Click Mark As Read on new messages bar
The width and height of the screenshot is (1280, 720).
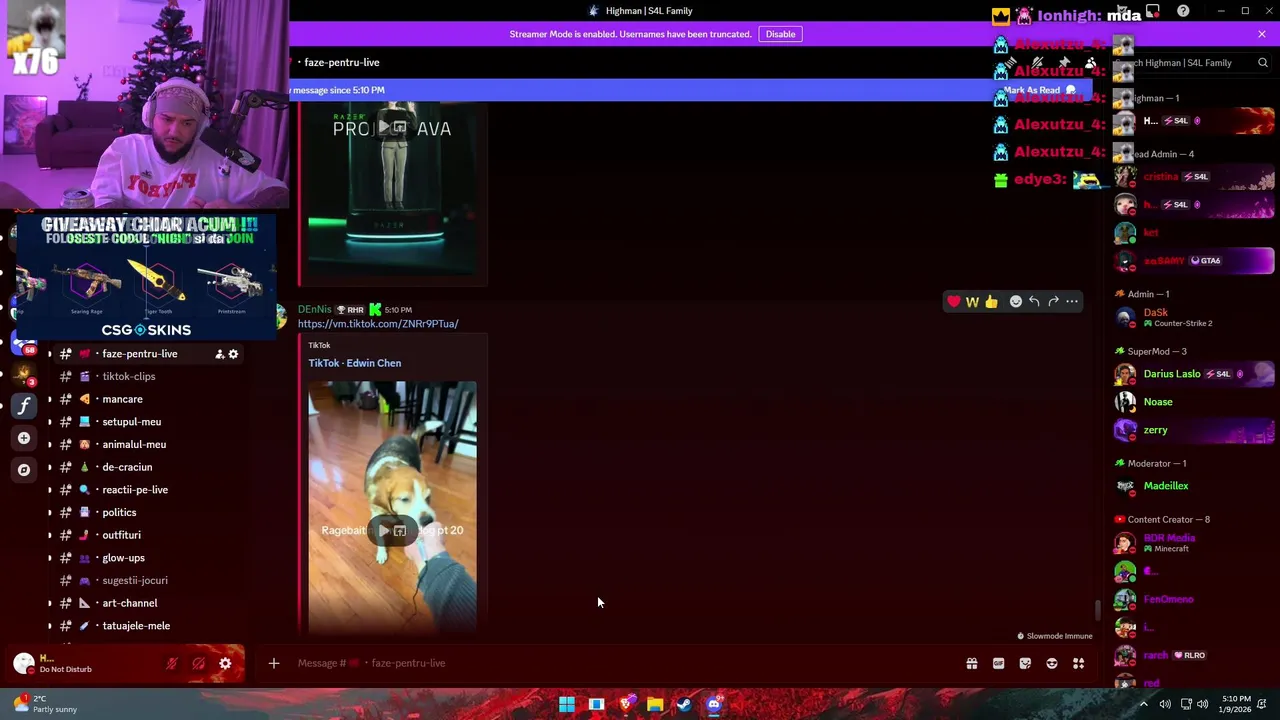click(x=1040, y=90)
